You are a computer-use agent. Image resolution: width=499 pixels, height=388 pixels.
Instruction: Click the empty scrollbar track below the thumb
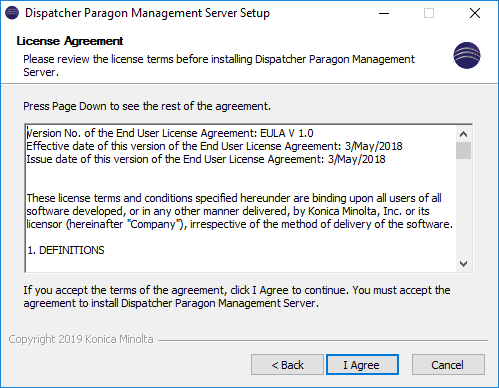click(463, 208)
